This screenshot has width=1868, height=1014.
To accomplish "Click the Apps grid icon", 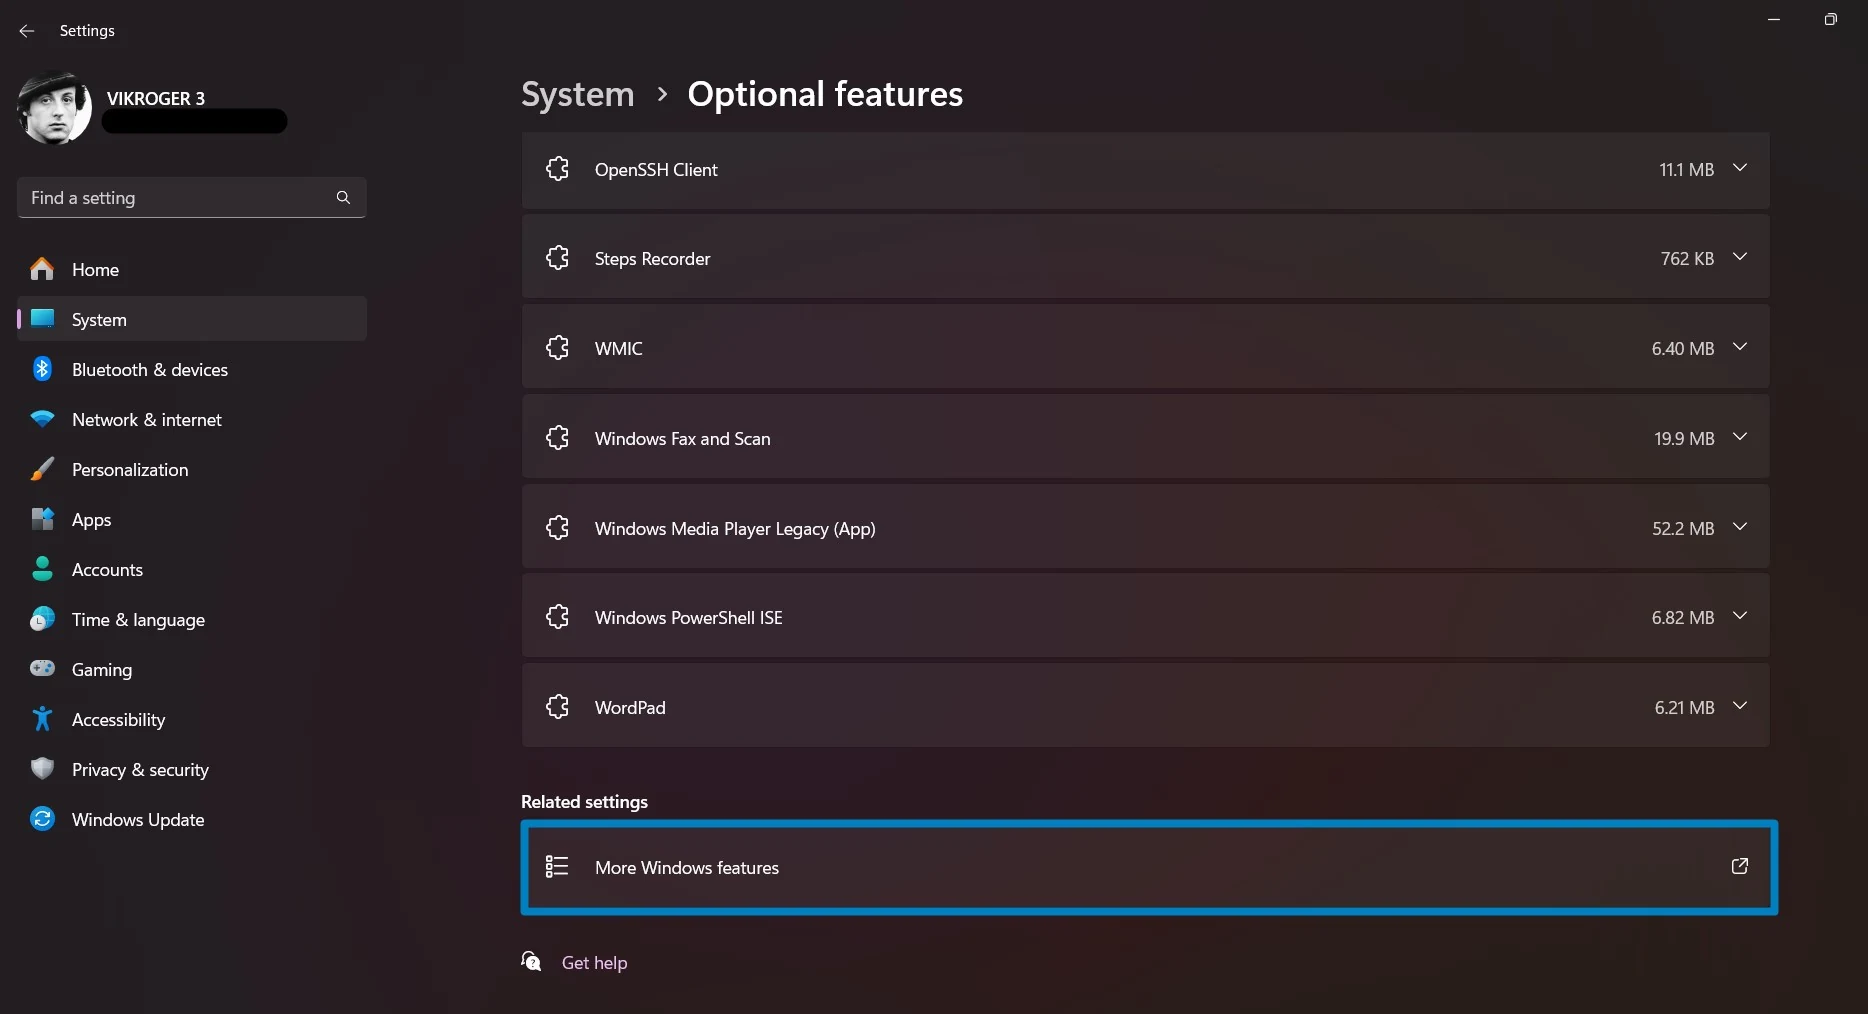I will [x=42, y=519].
